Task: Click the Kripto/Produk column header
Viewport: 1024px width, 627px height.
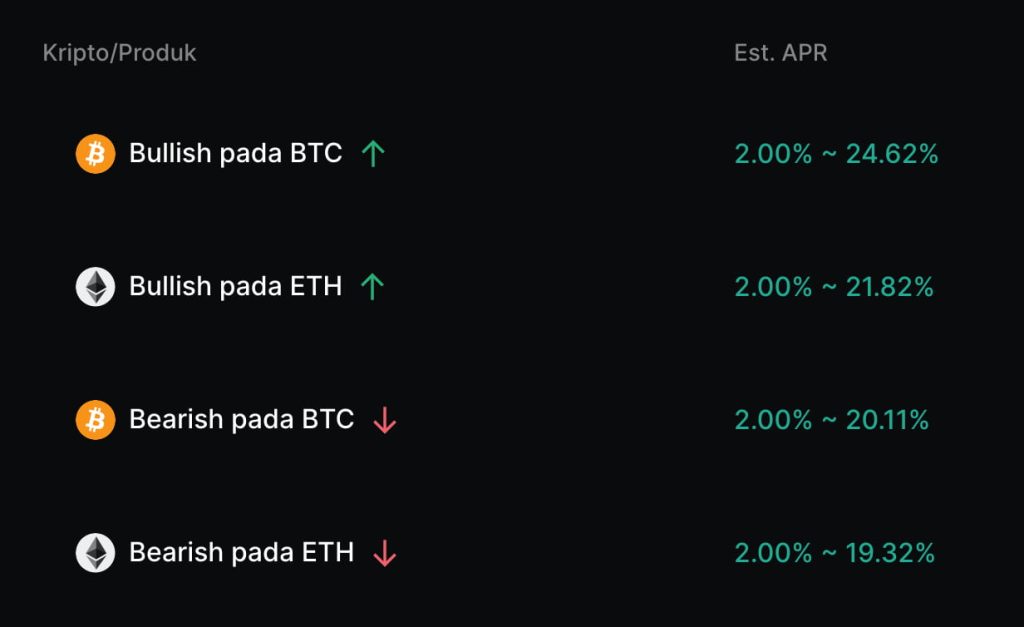Action: click(120, 53)
